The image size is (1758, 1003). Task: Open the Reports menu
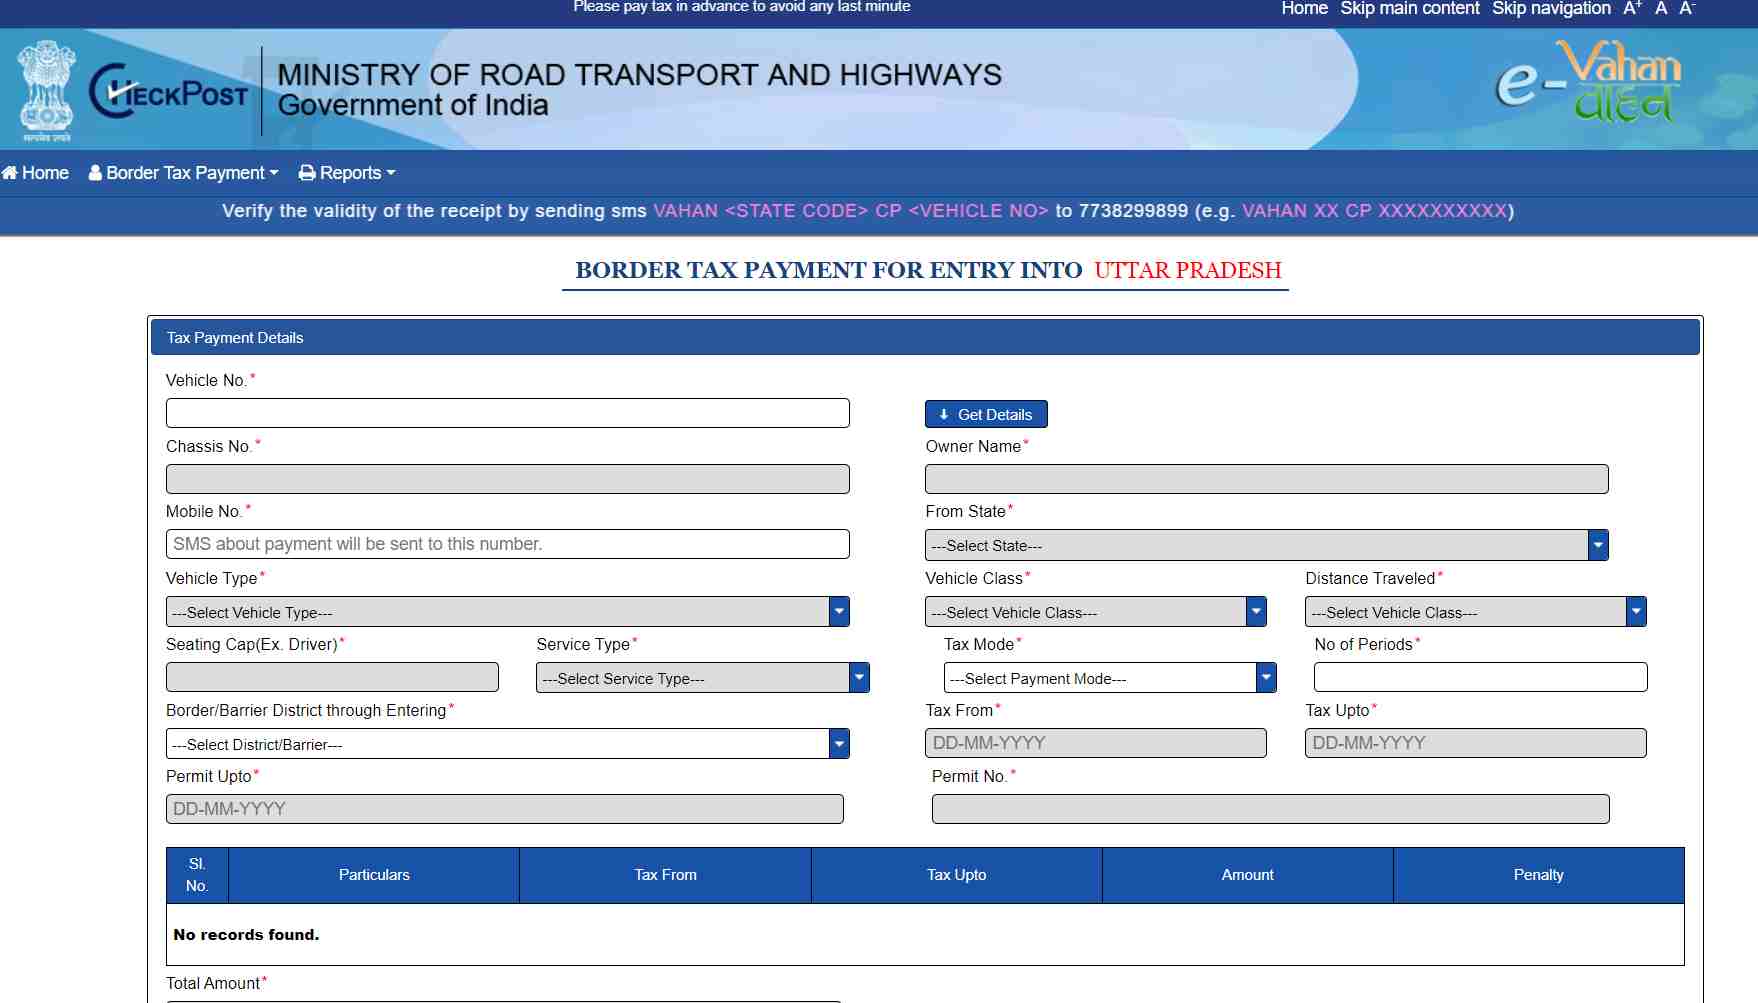pyautogui.click(x=348, y=172)
